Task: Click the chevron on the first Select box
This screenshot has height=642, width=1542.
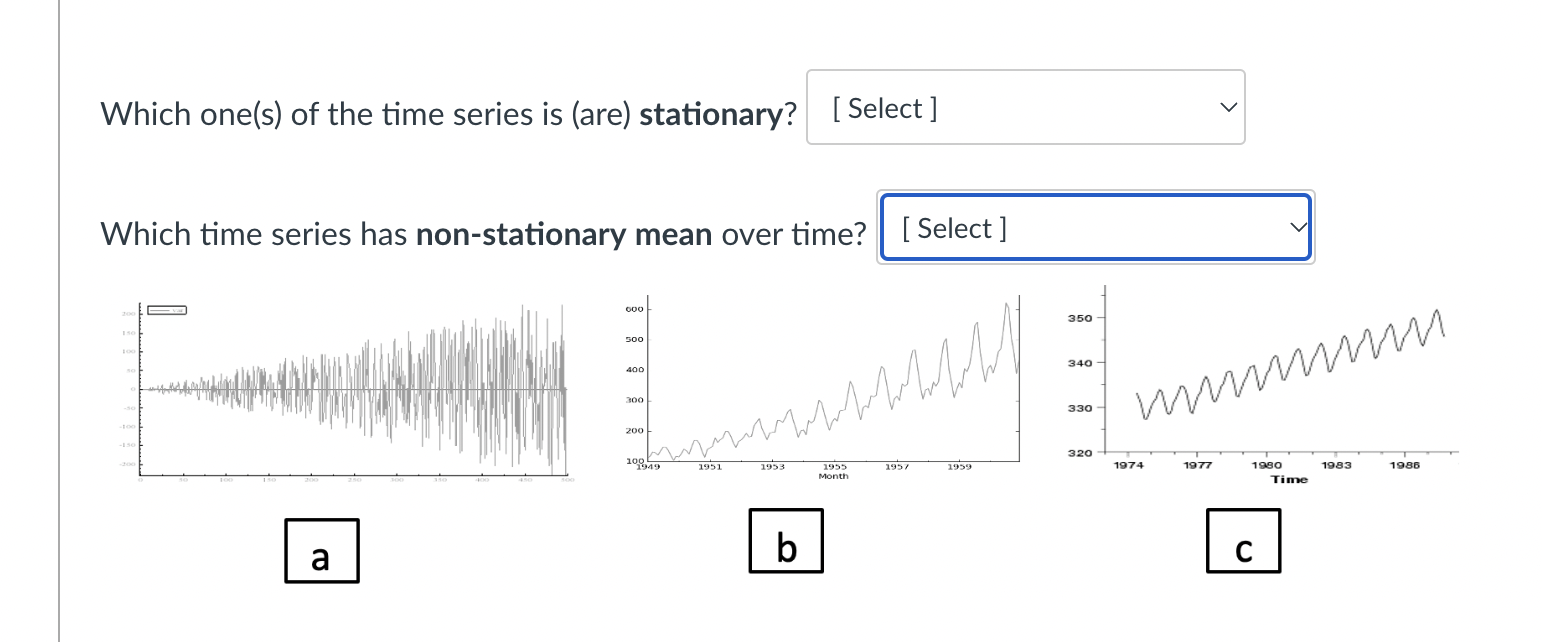Action: [x=1228, y=107]
